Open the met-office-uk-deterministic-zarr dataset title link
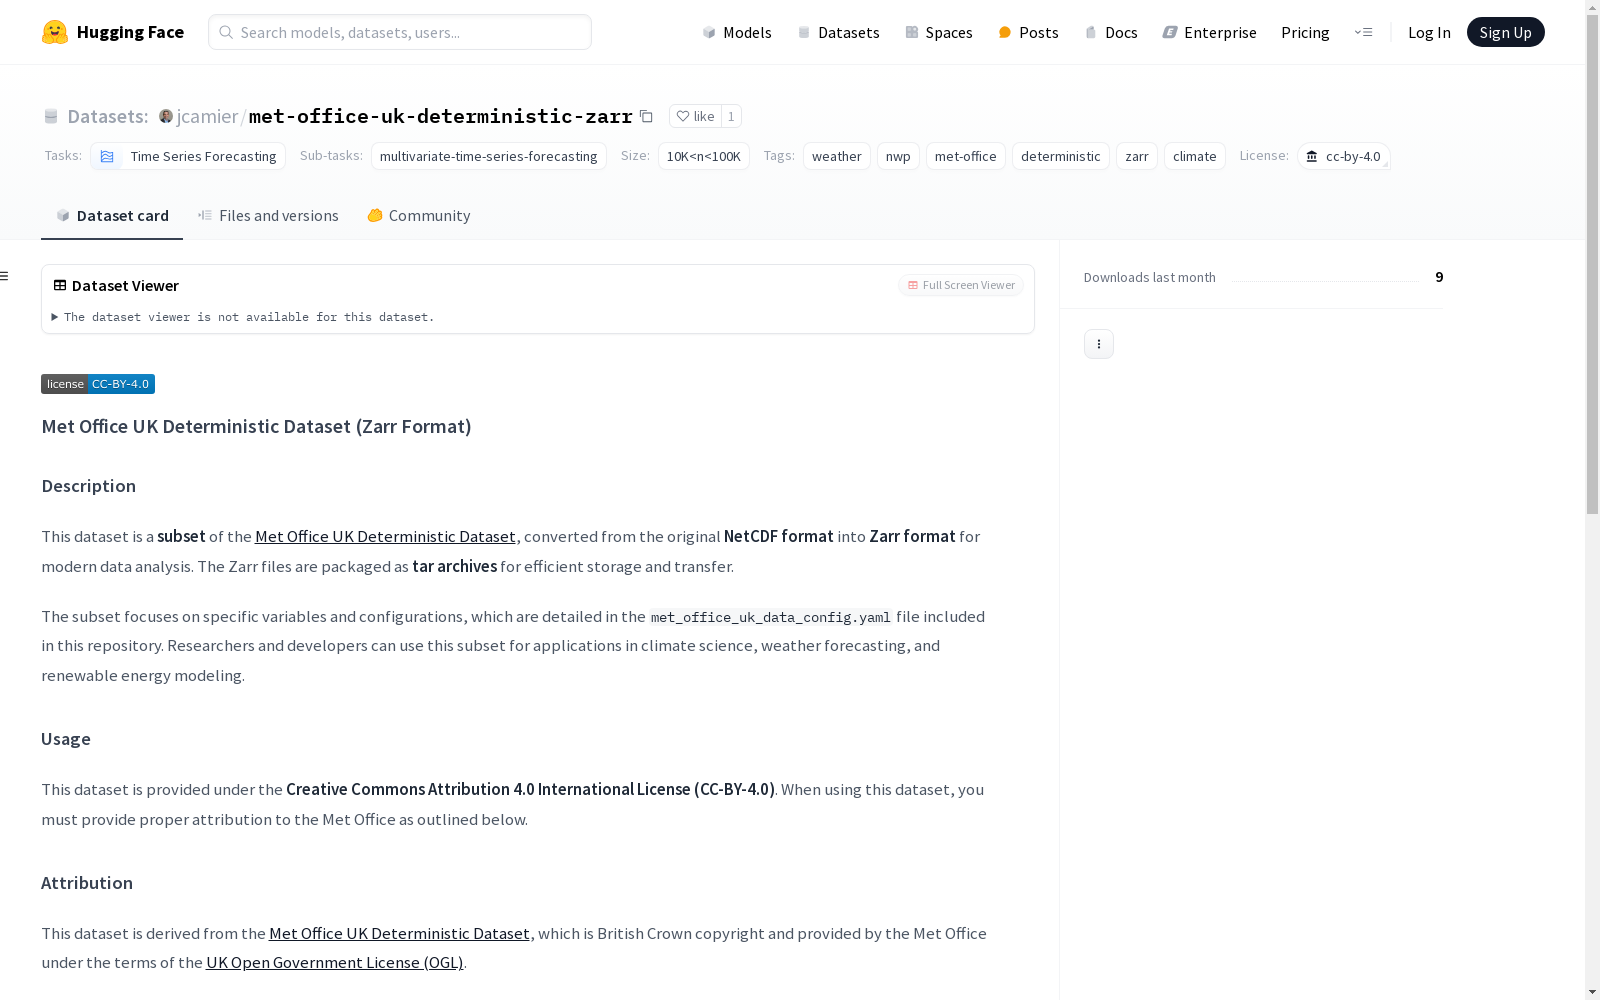This screenshot has width=1600, height=1000. pyautogui.click(x=440, y=116)
